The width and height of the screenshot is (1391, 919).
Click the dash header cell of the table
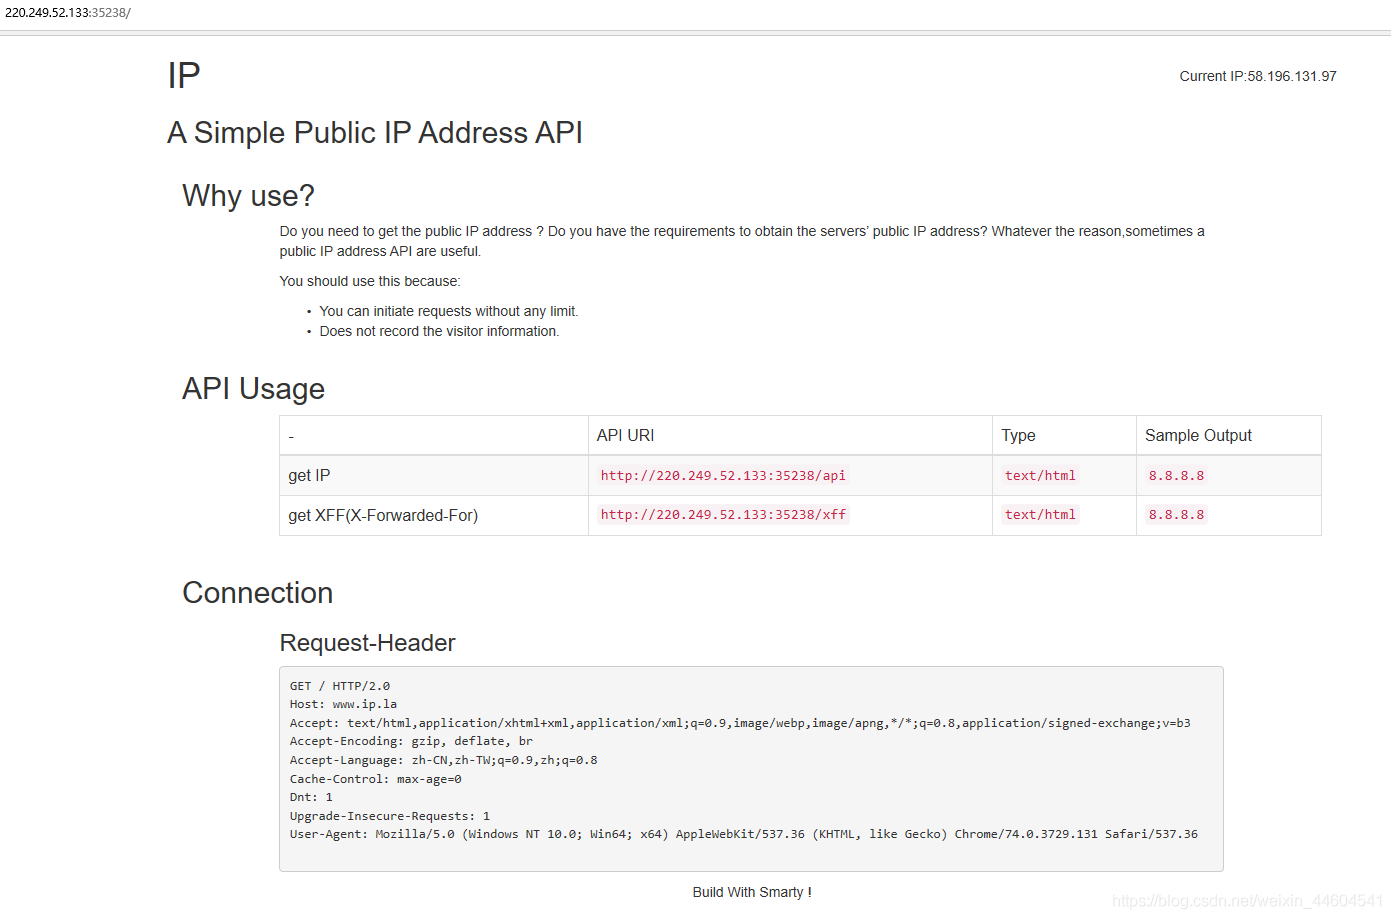tap(434, 436)
